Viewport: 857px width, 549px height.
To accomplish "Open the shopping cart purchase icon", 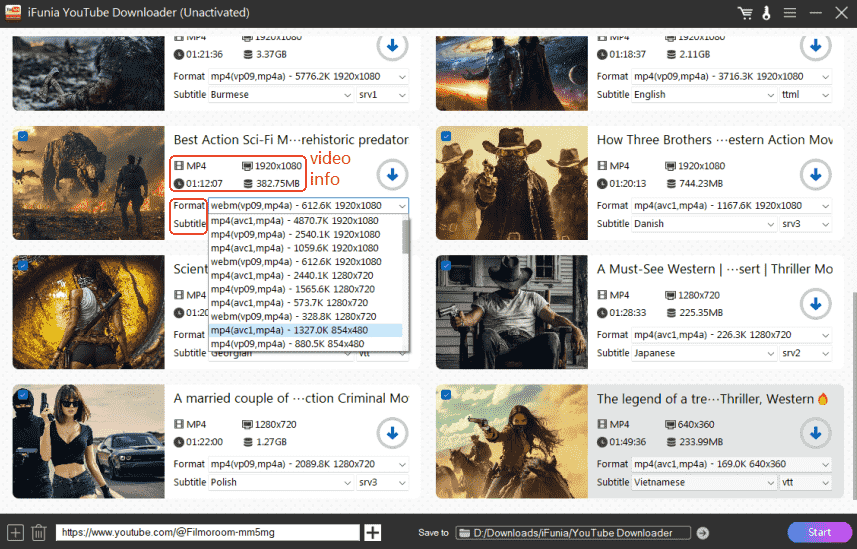I will pyautogui.click(x=744, y=12).
